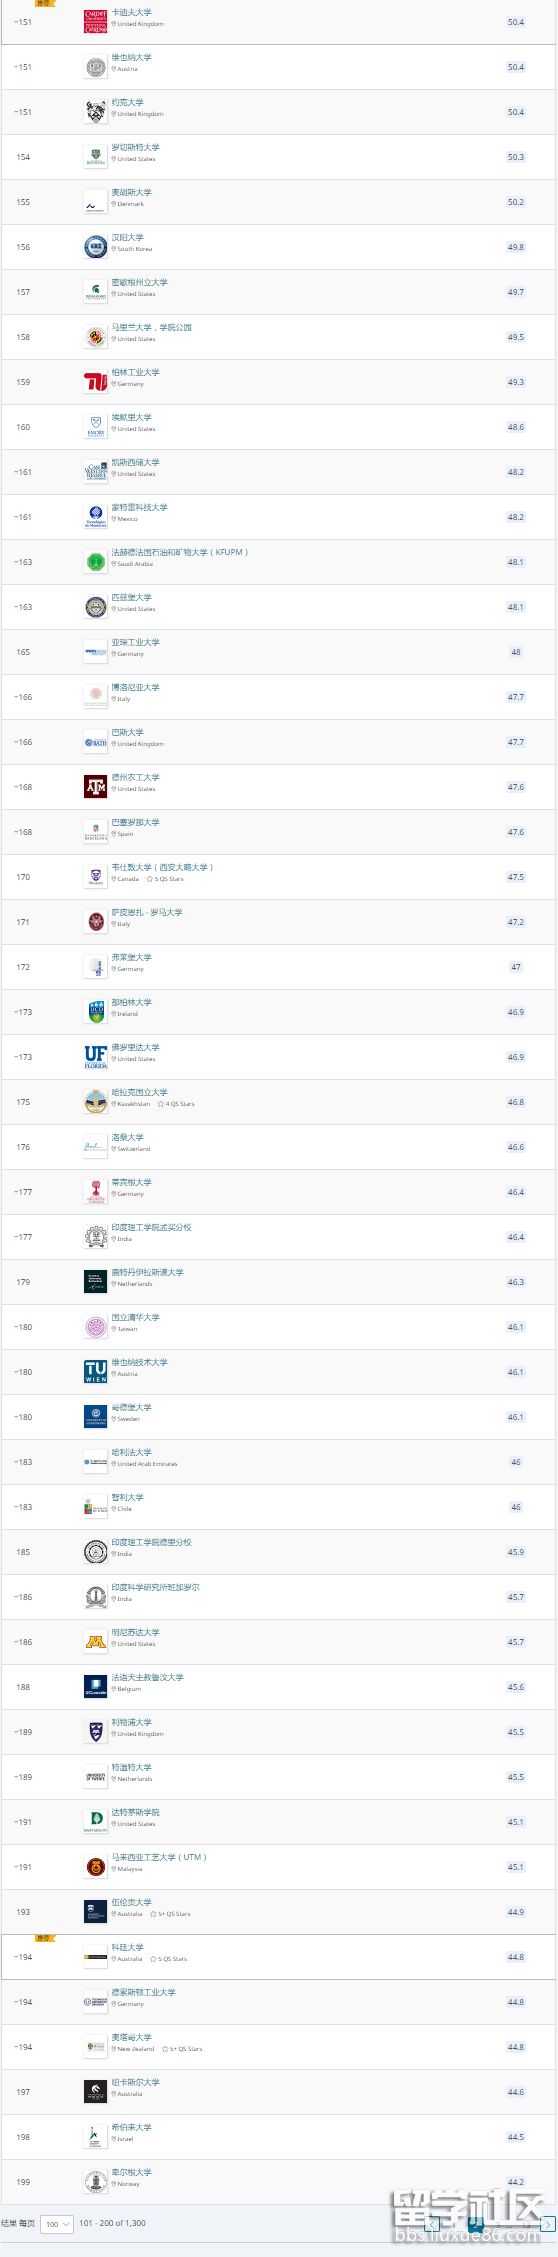This screenshot has height=2257, width=558.
Task: Click the Minnesota gold M logo
Action: click(95, 1642)
